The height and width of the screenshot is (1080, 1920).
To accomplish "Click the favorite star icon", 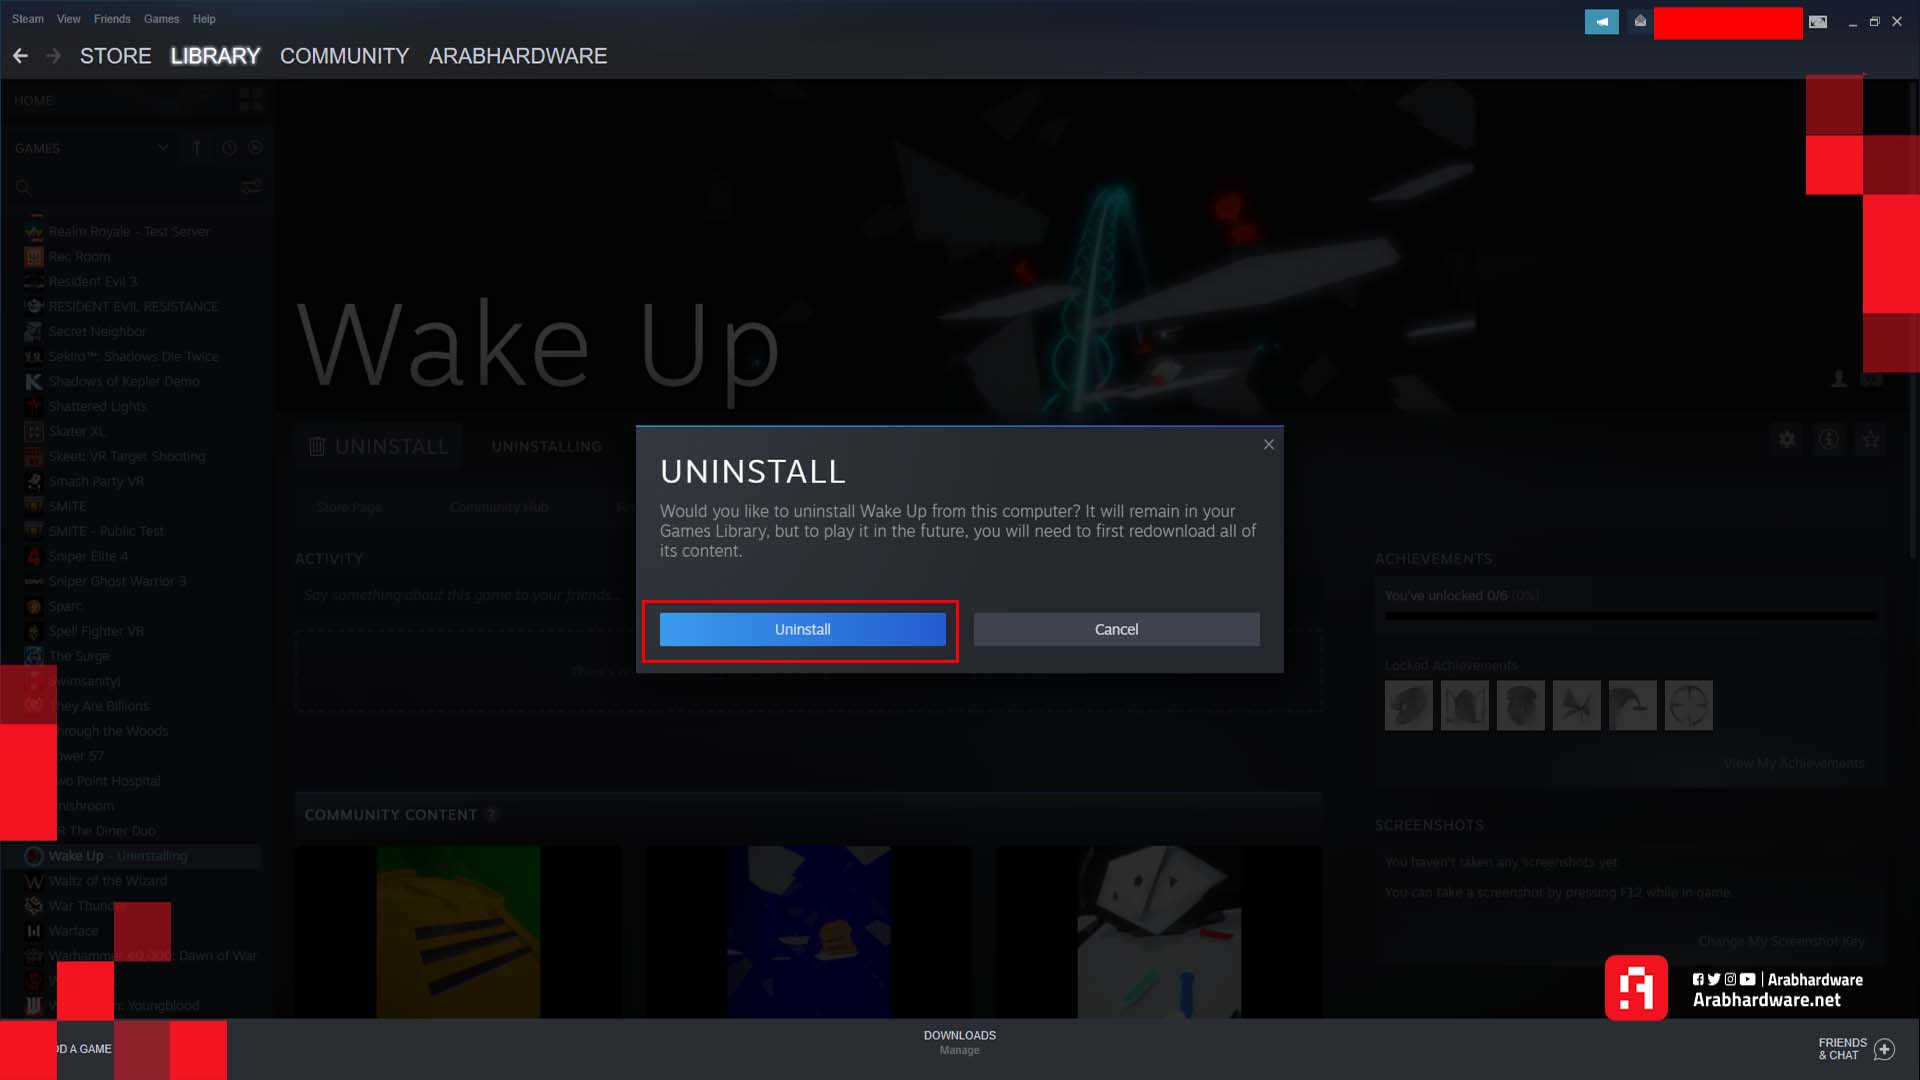I will (1870, 439).
